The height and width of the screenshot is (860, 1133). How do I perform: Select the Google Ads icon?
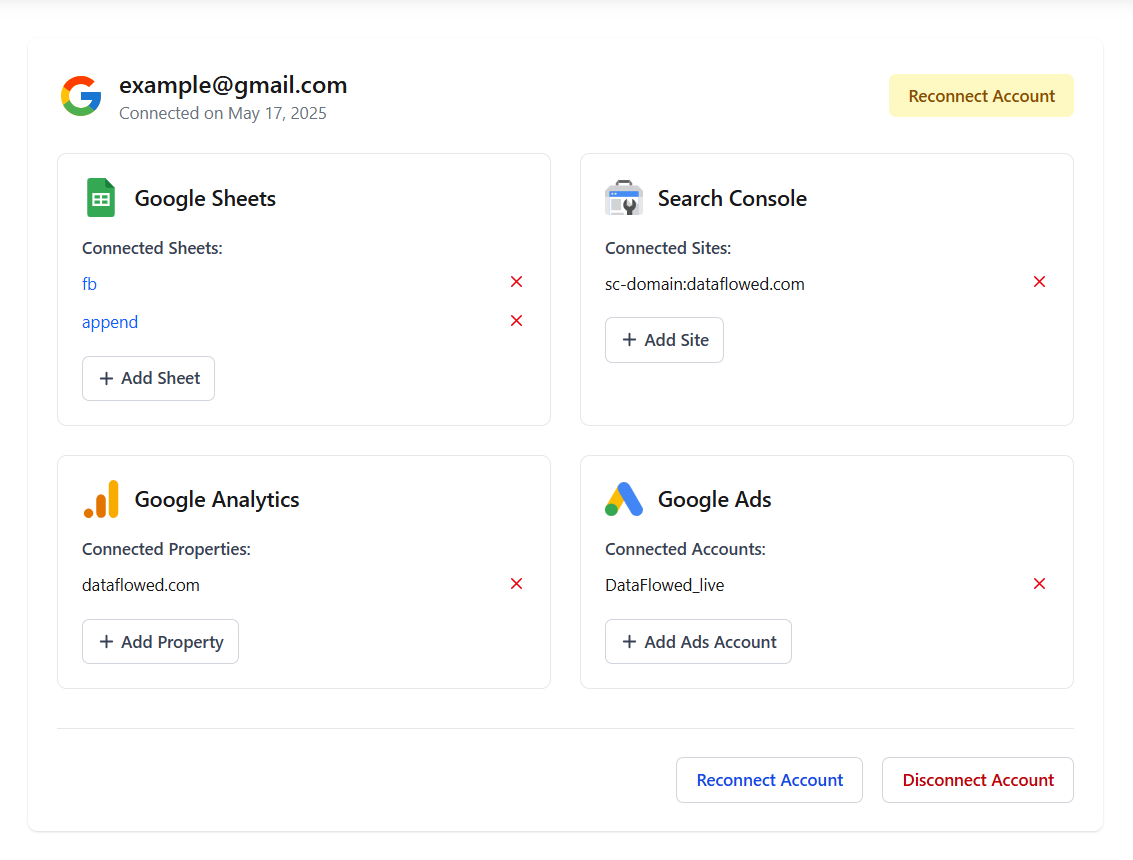point(624,498)
